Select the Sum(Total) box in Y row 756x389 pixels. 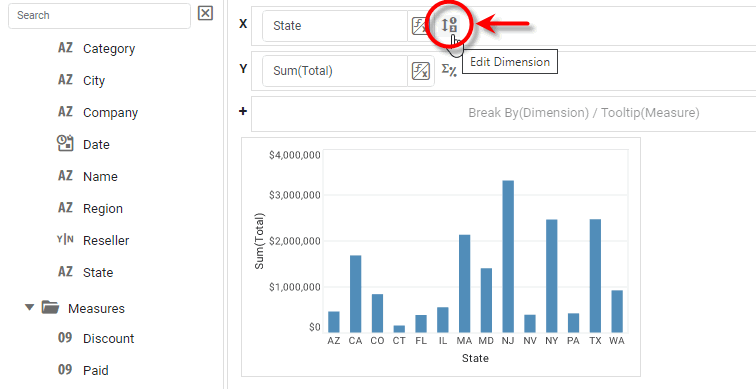[x=335, y=71]
